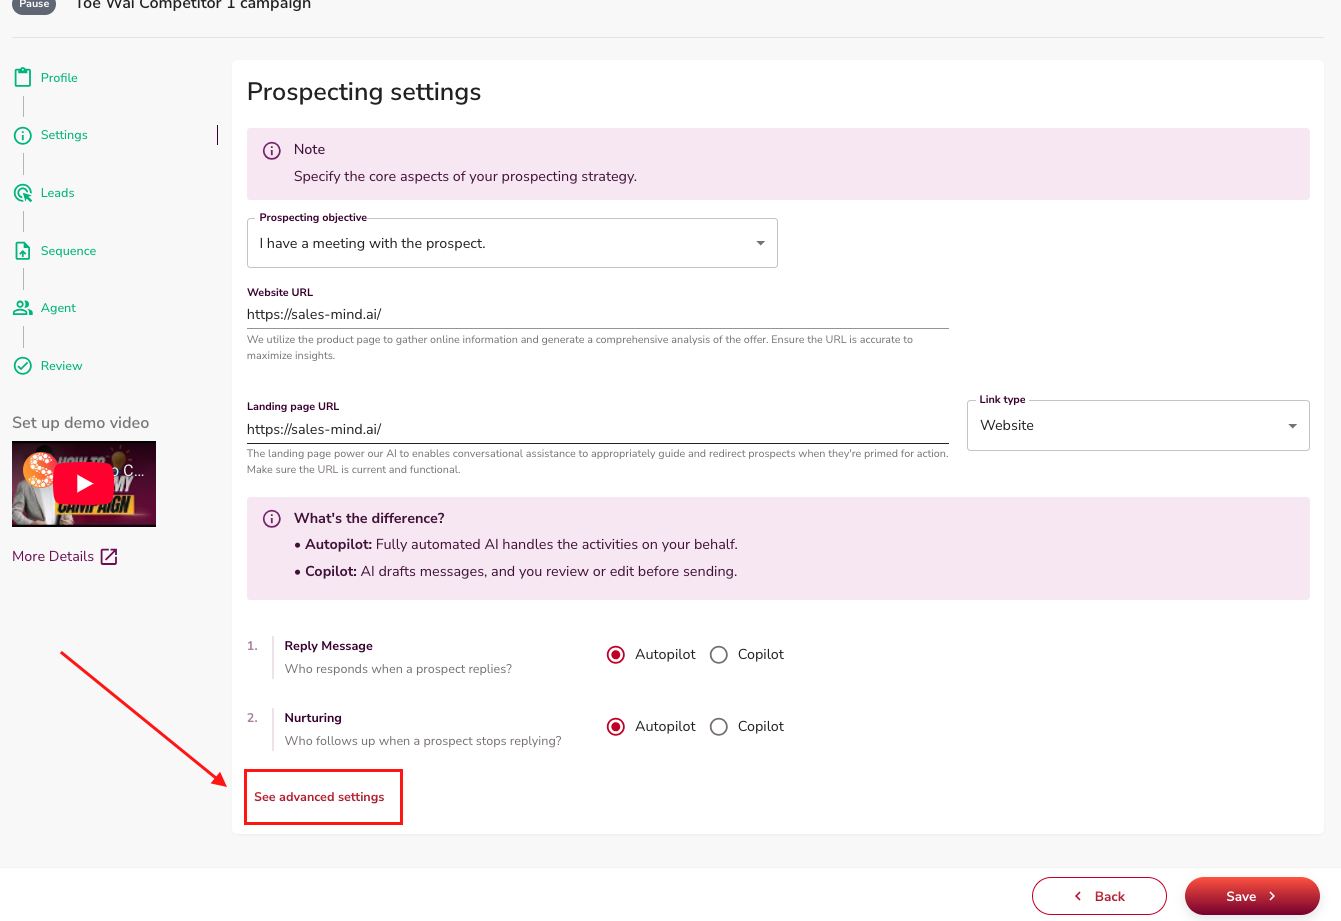
Task: Expand See advanced settings
Action: (319, 797)
